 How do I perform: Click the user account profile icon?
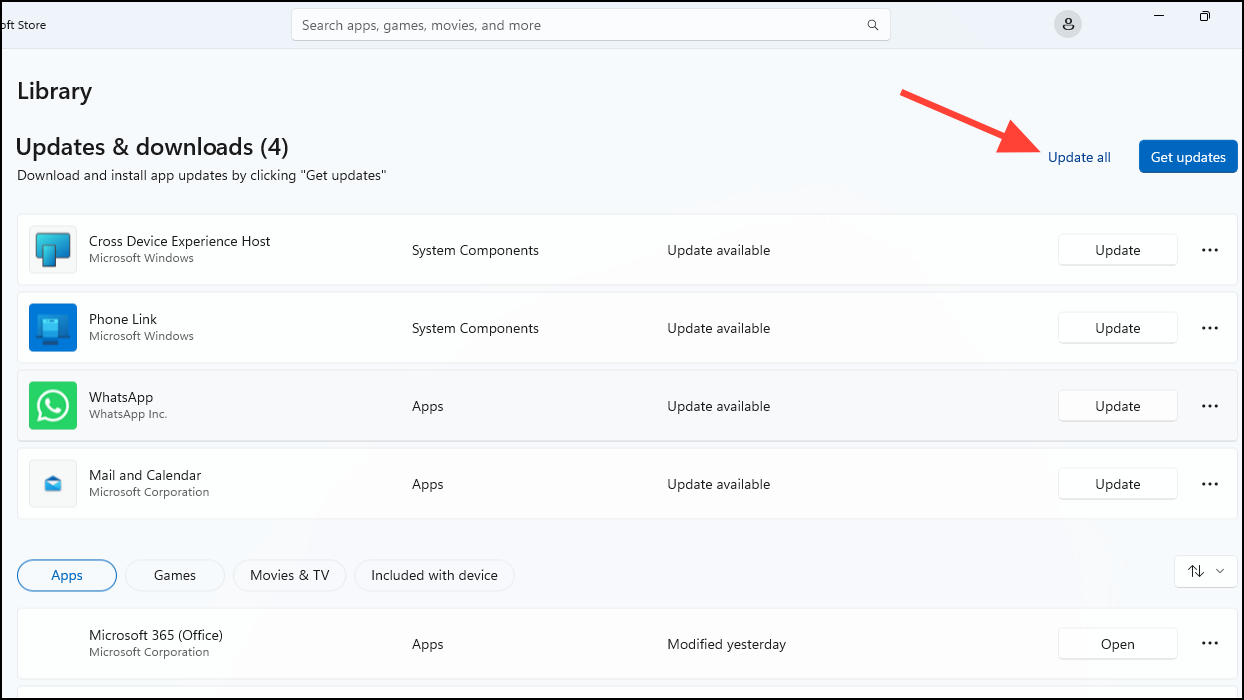point(1067,23)
